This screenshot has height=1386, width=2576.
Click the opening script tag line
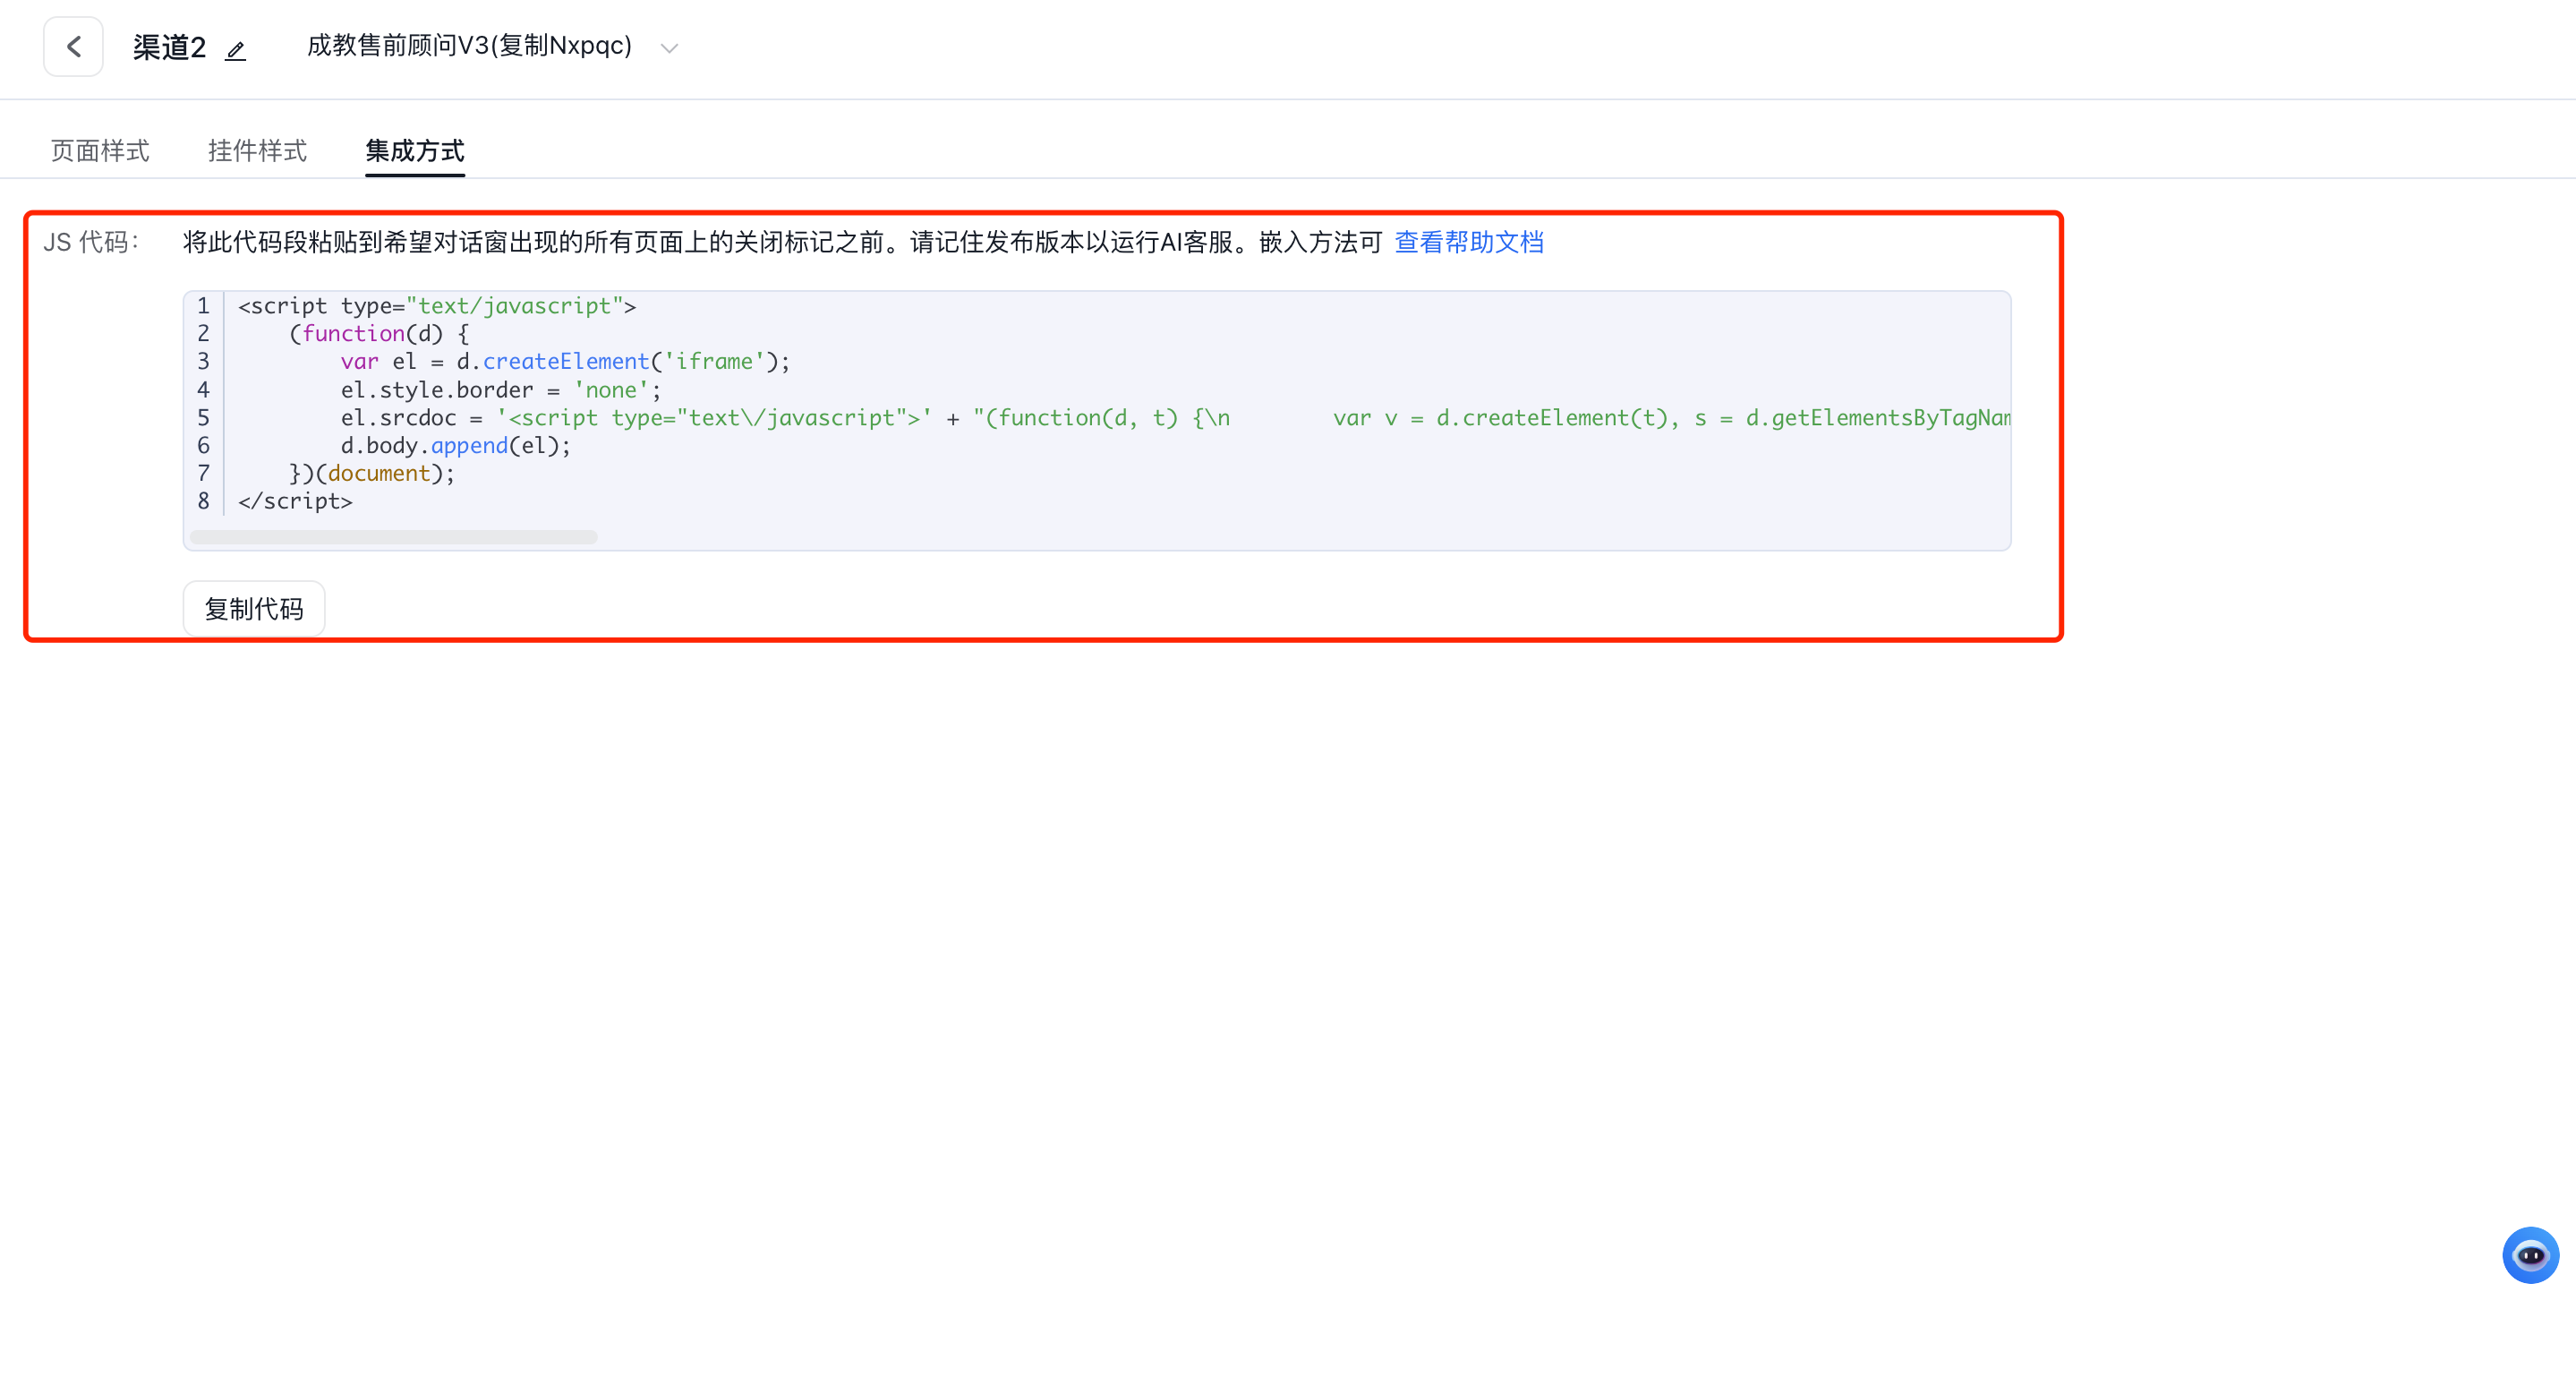(436, 306)
